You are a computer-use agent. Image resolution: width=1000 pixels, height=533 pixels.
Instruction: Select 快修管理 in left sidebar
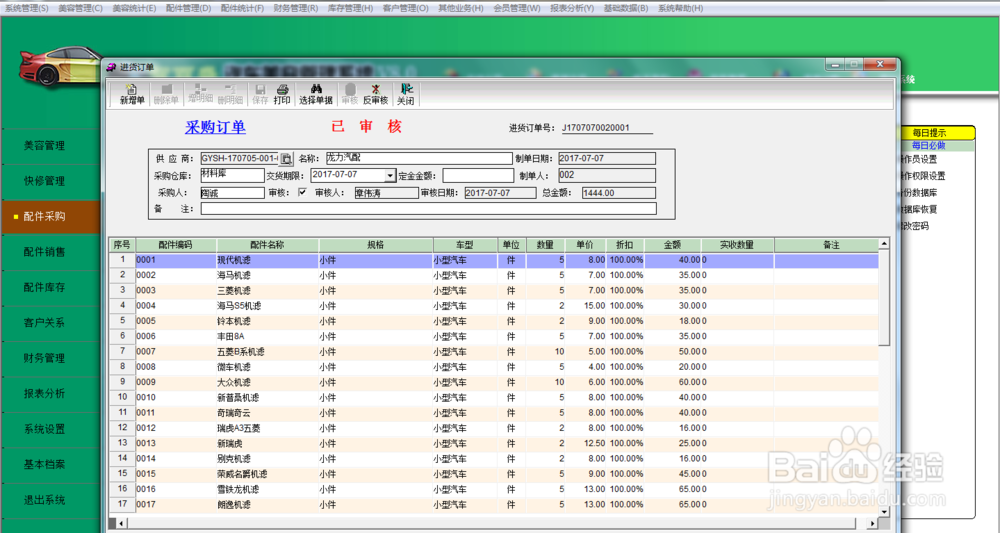click(50, 181)
